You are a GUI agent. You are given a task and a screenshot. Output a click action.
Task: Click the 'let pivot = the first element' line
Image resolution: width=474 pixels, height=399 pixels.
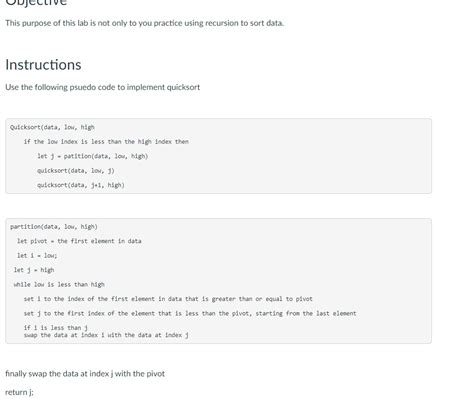79,241
